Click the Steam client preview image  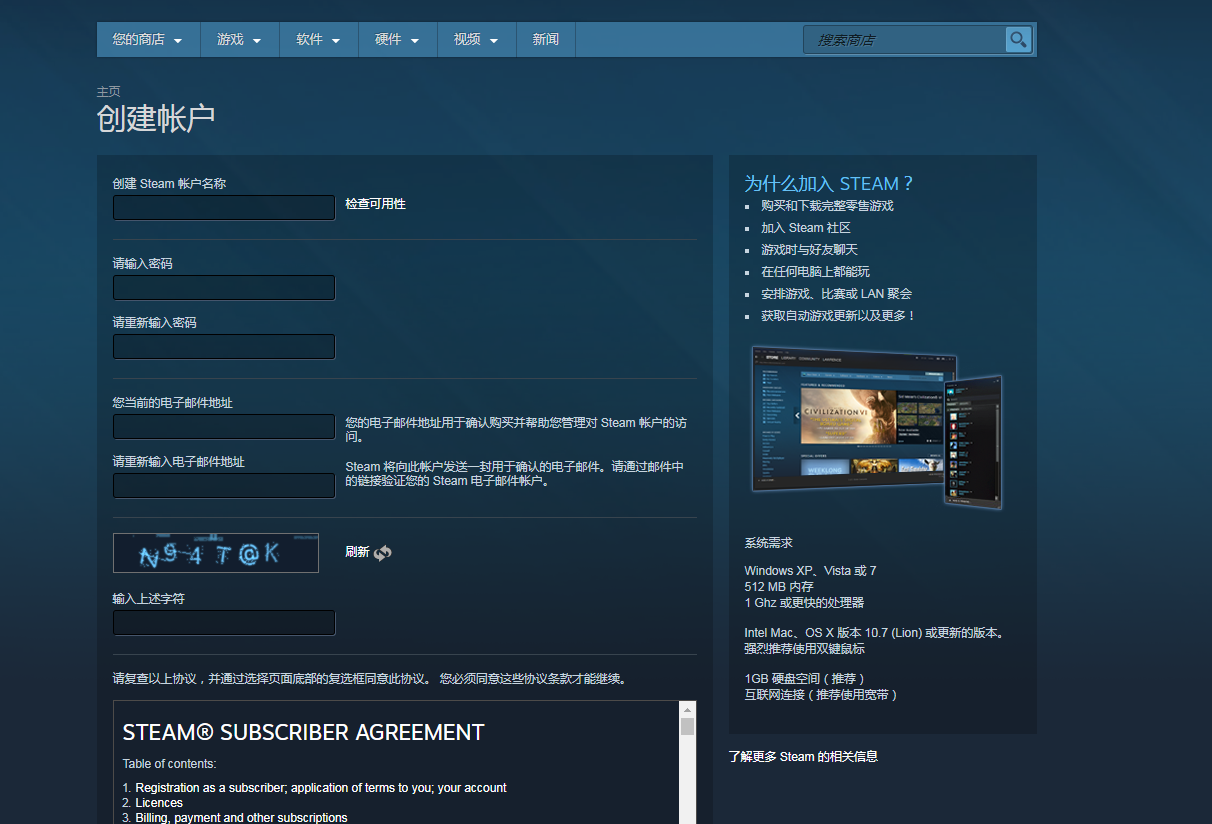point(877,427)
